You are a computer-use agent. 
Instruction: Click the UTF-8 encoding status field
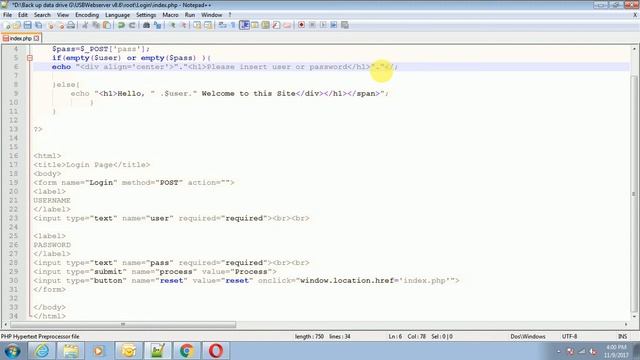[569, 337]
